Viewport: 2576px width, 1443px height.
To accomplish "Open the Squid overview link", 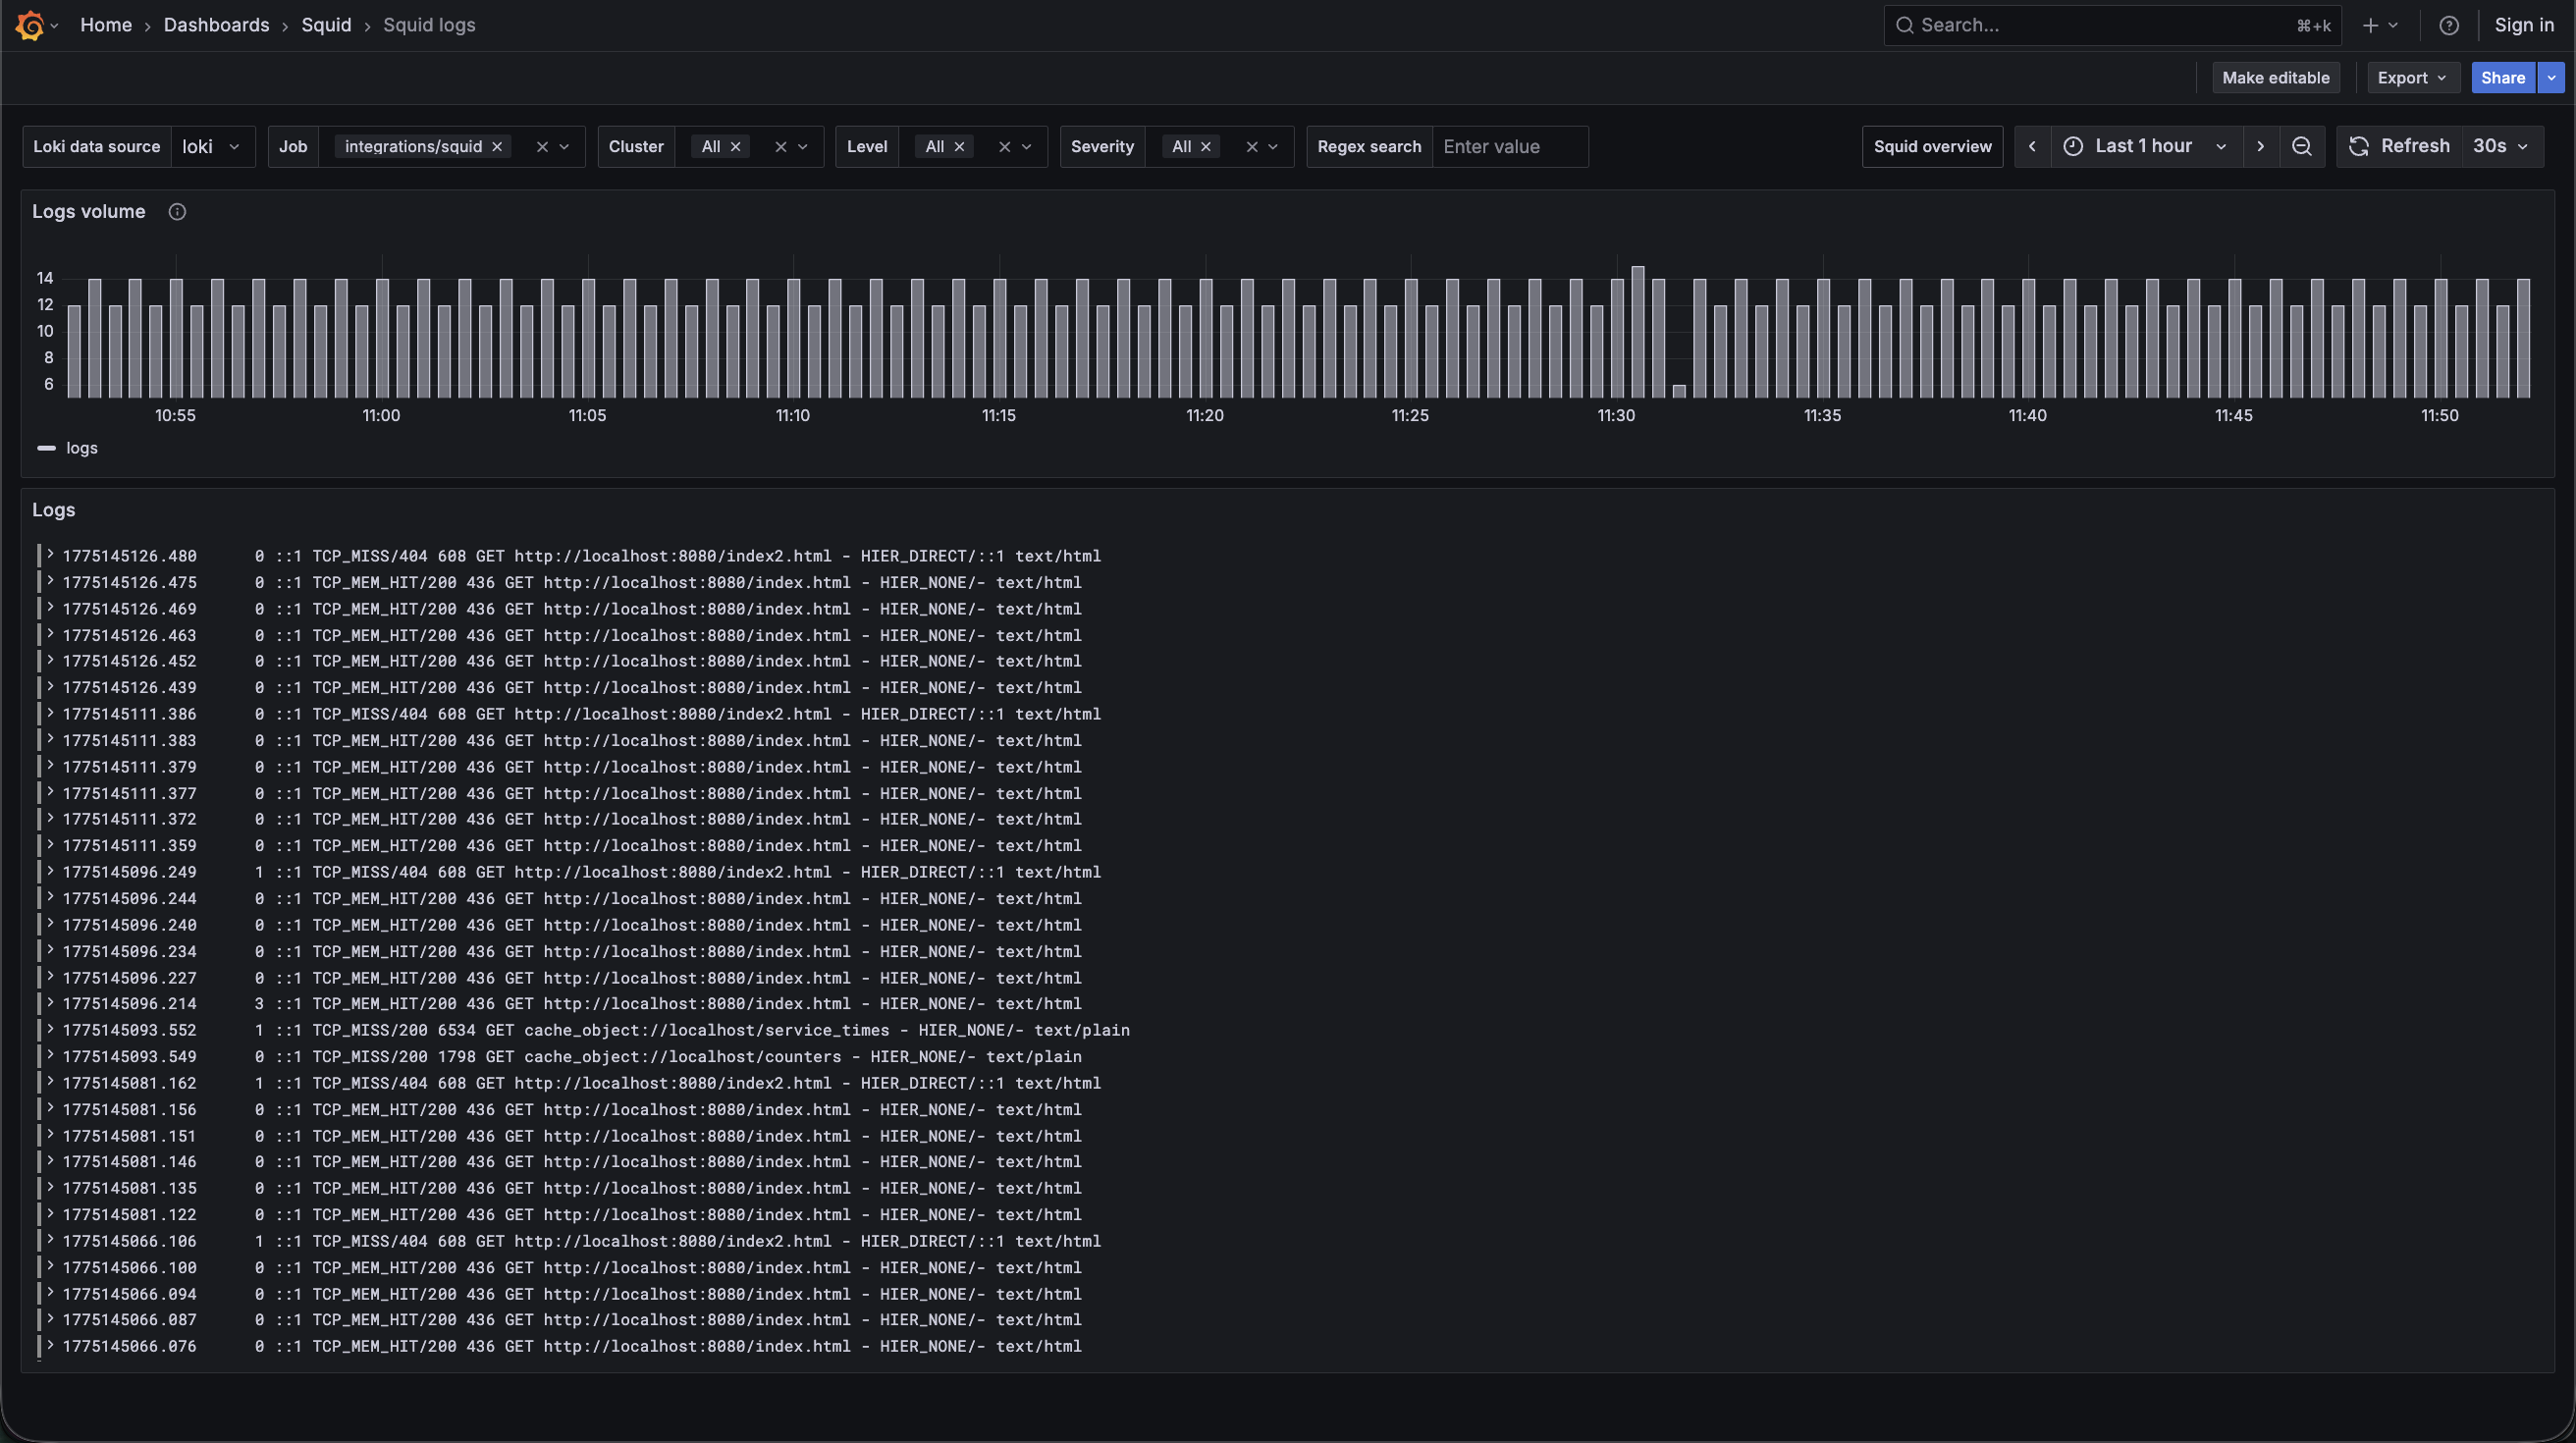I will tap(1931, 147).
